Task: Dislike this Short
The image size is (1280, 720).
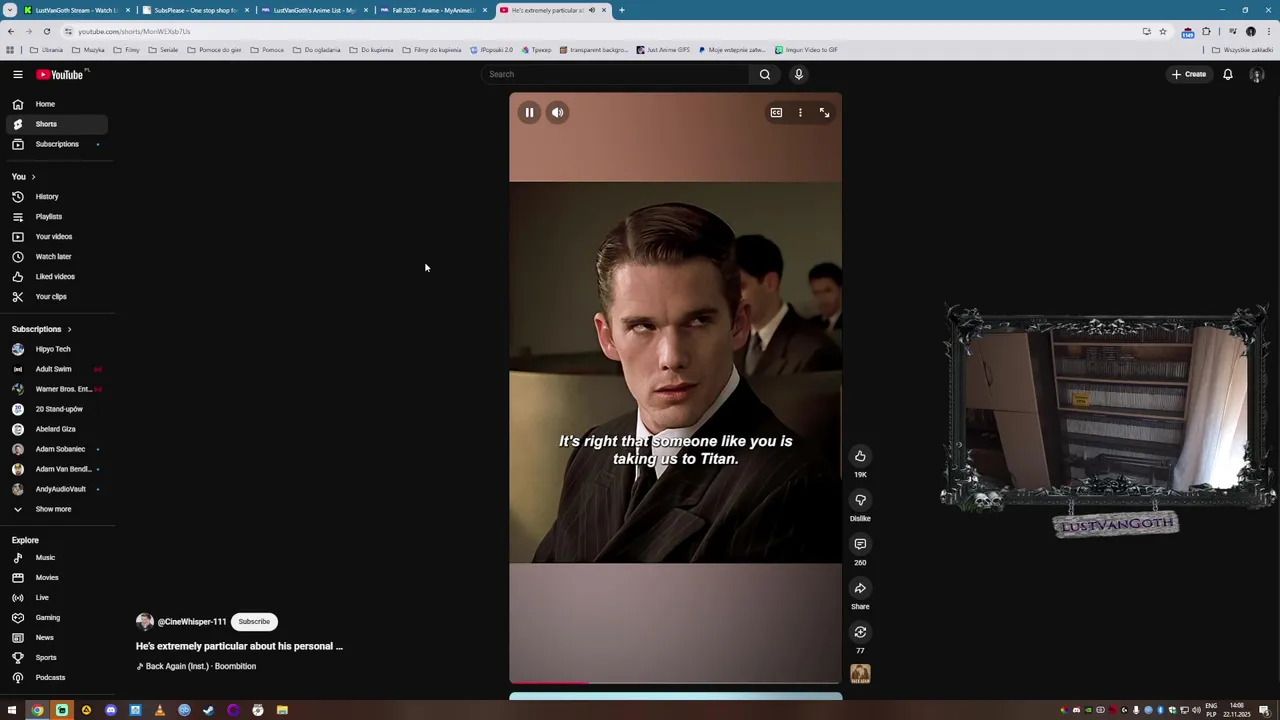Action: 860,500
